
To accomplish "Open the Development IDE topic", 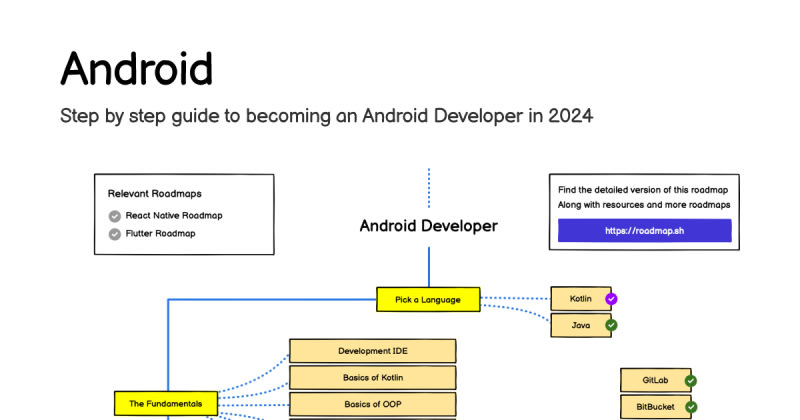I will tap(372, 351).
